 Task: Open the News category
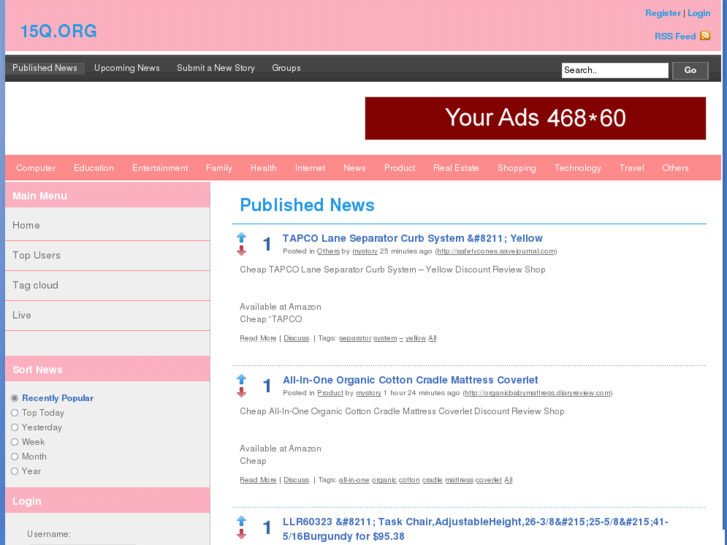coord(355,168)
